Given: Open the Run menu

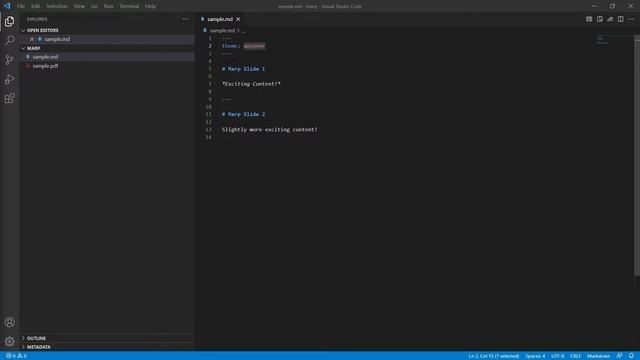Looking at the screenshot, I should click(109, 6).
